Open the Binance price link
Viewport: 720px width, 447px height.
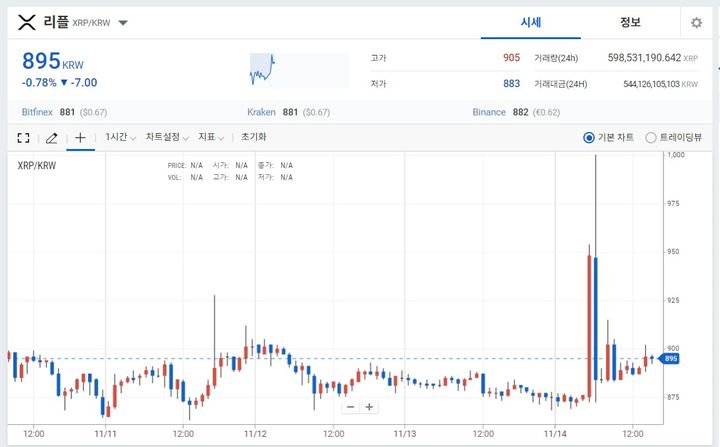coord(489,112)
